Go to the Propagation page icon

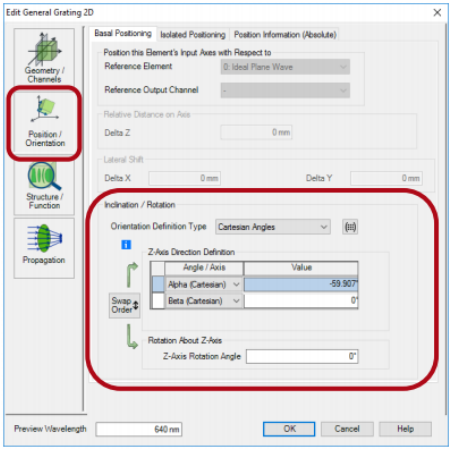click(44, 248)
